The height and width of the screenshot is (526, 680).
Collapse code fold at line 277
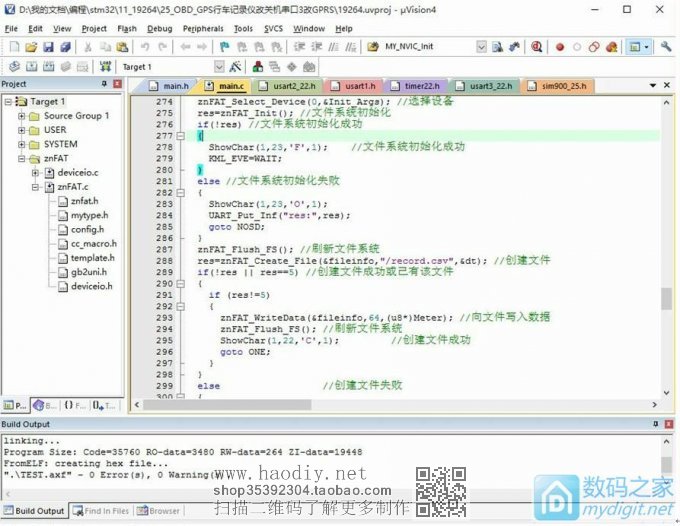181,136
